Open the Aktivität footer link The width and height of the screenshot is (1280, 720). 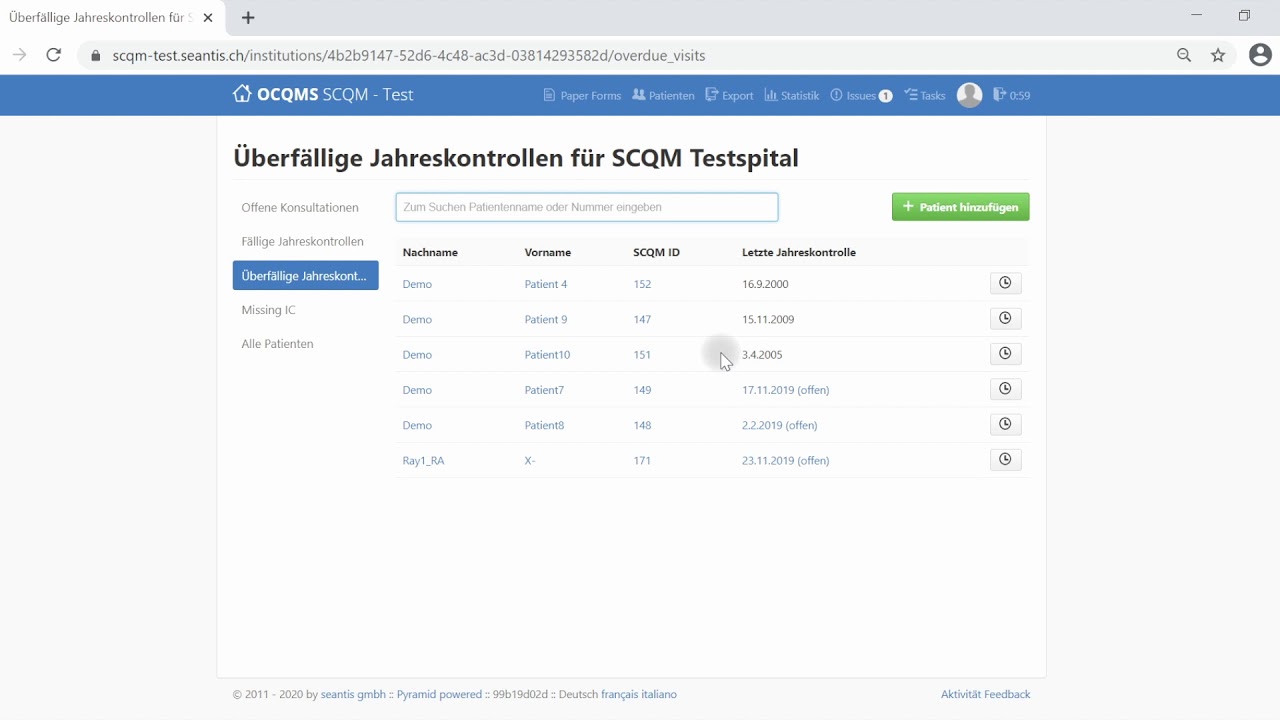tap(961, 694)
